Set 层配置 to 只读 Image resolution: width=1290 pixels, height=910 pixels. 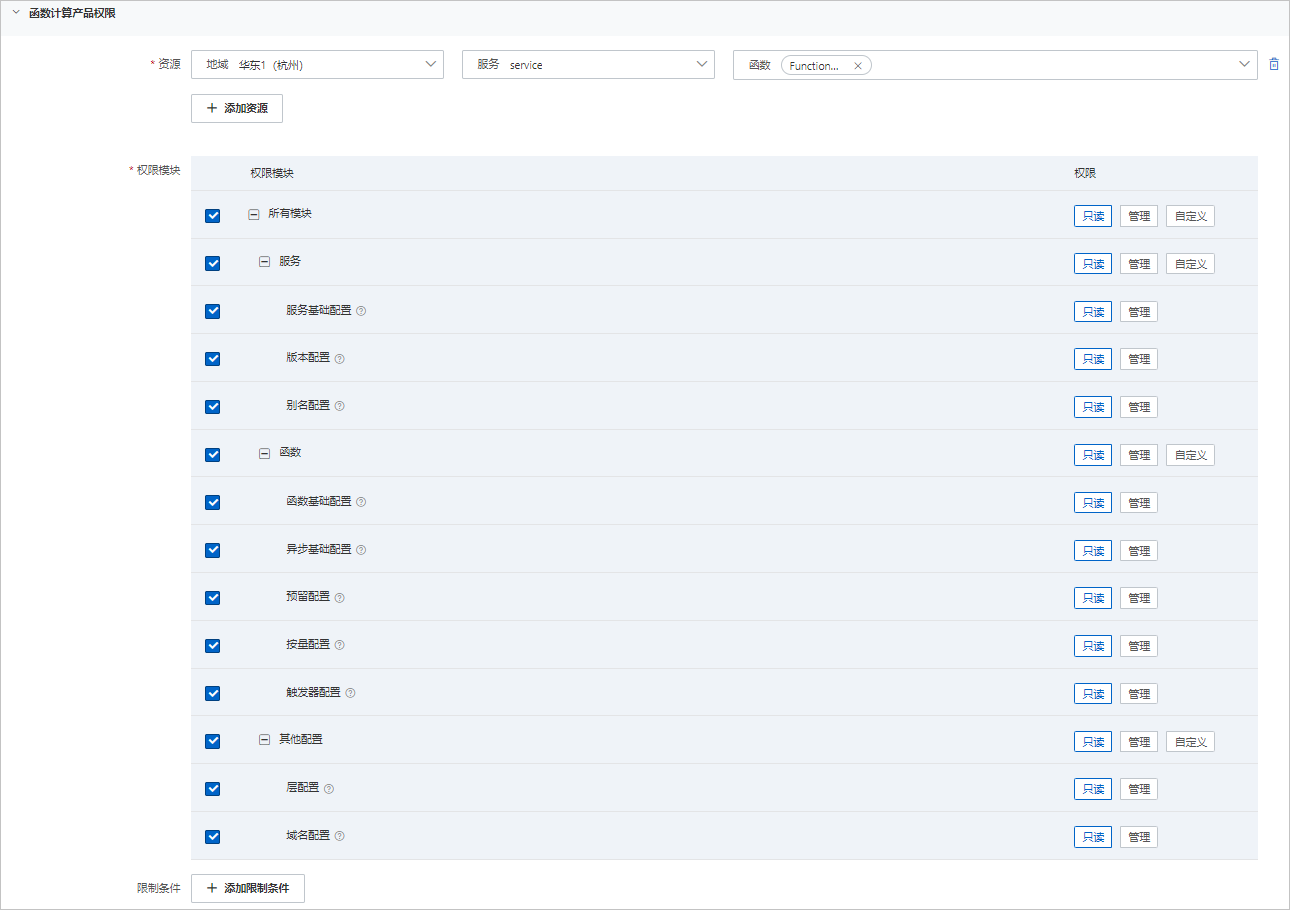pos(1093,789)
